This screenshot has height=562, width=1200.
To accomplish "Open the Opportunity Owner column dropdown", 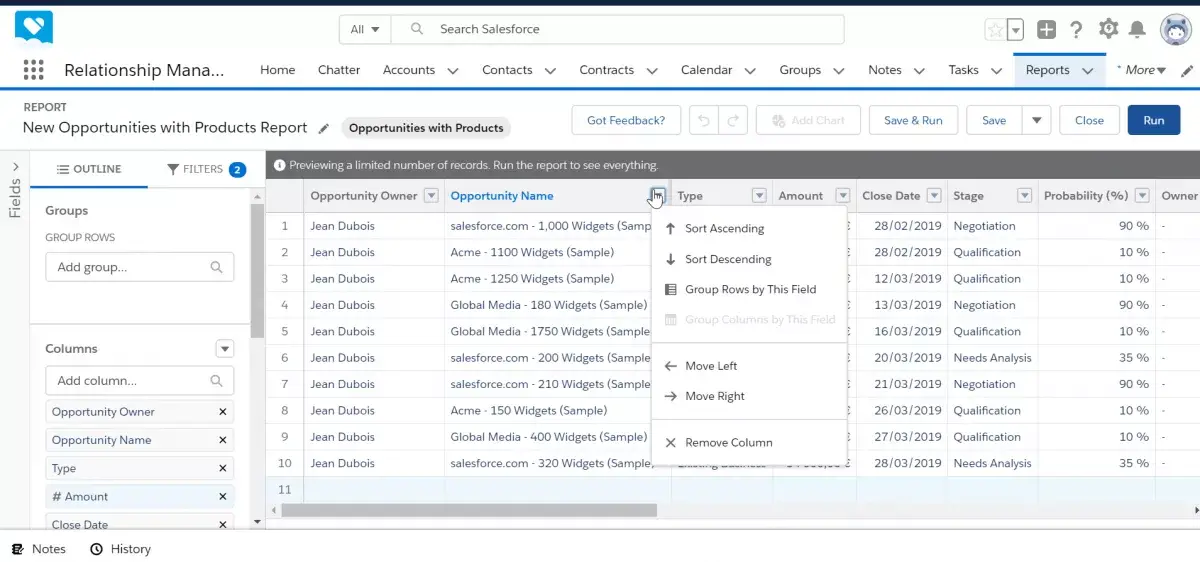I will (431, 196).
